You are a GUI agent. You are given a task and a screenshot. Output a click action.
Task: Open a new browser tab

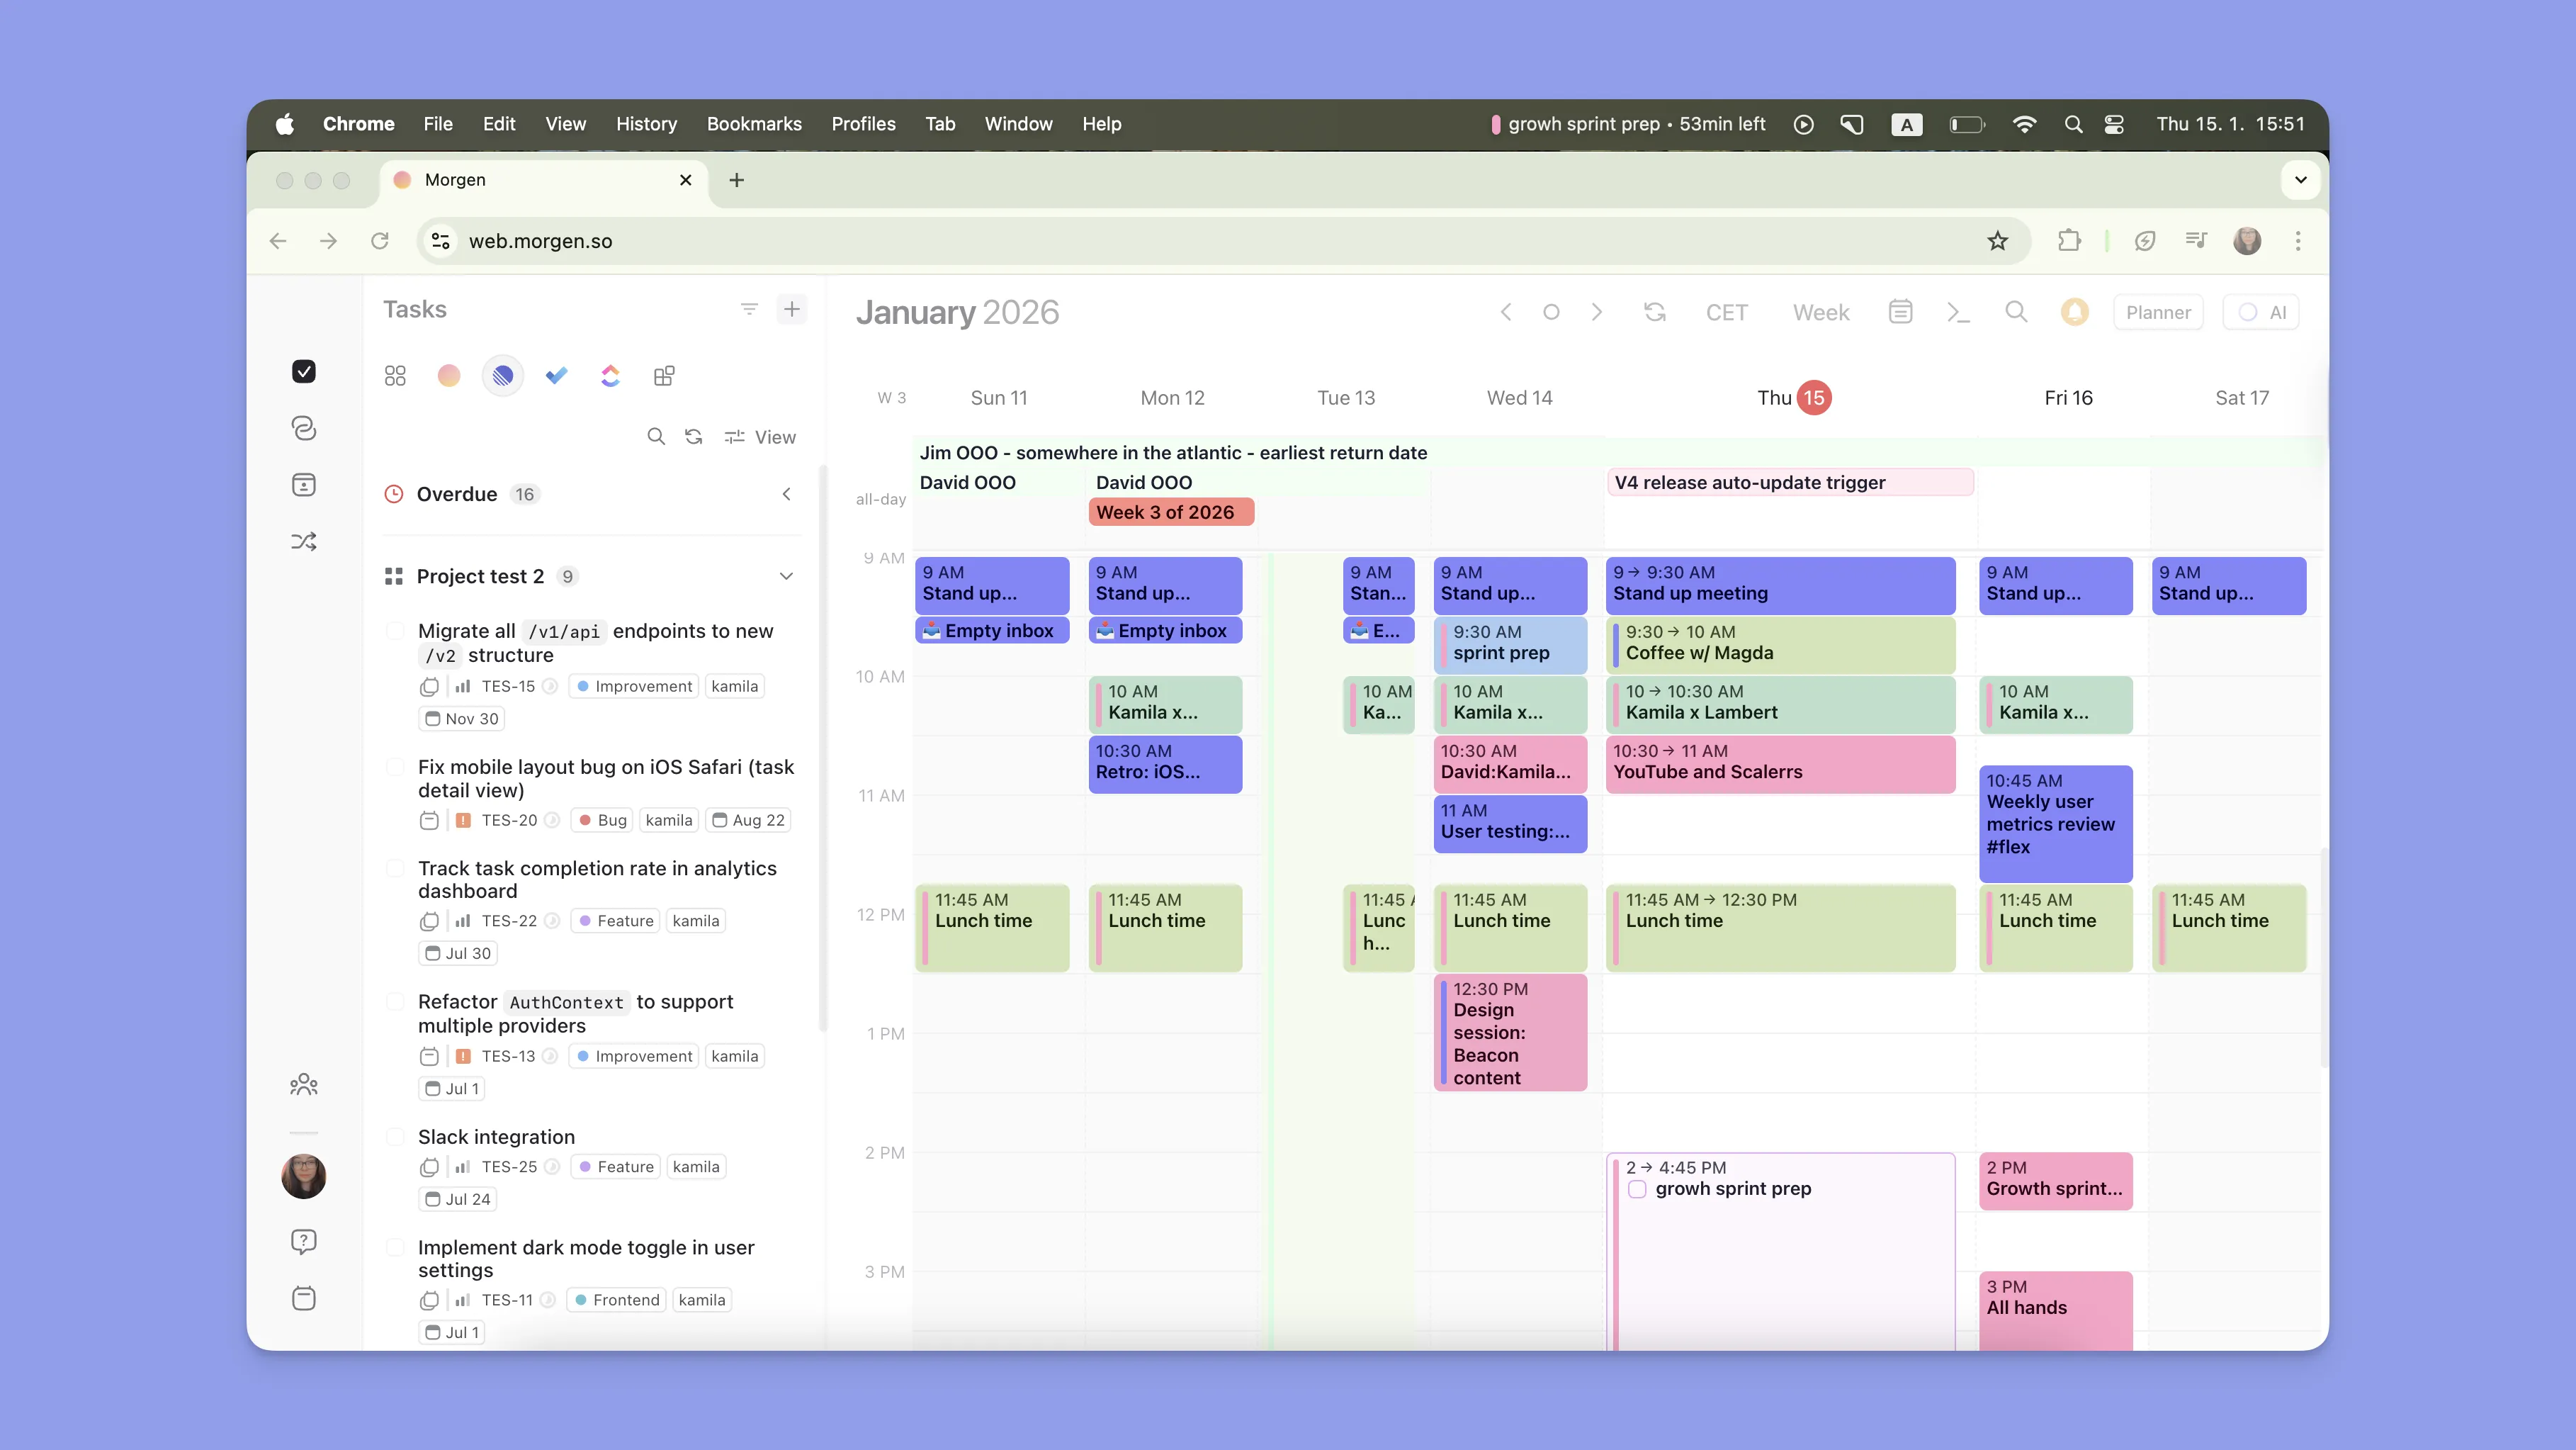[737, 180]
